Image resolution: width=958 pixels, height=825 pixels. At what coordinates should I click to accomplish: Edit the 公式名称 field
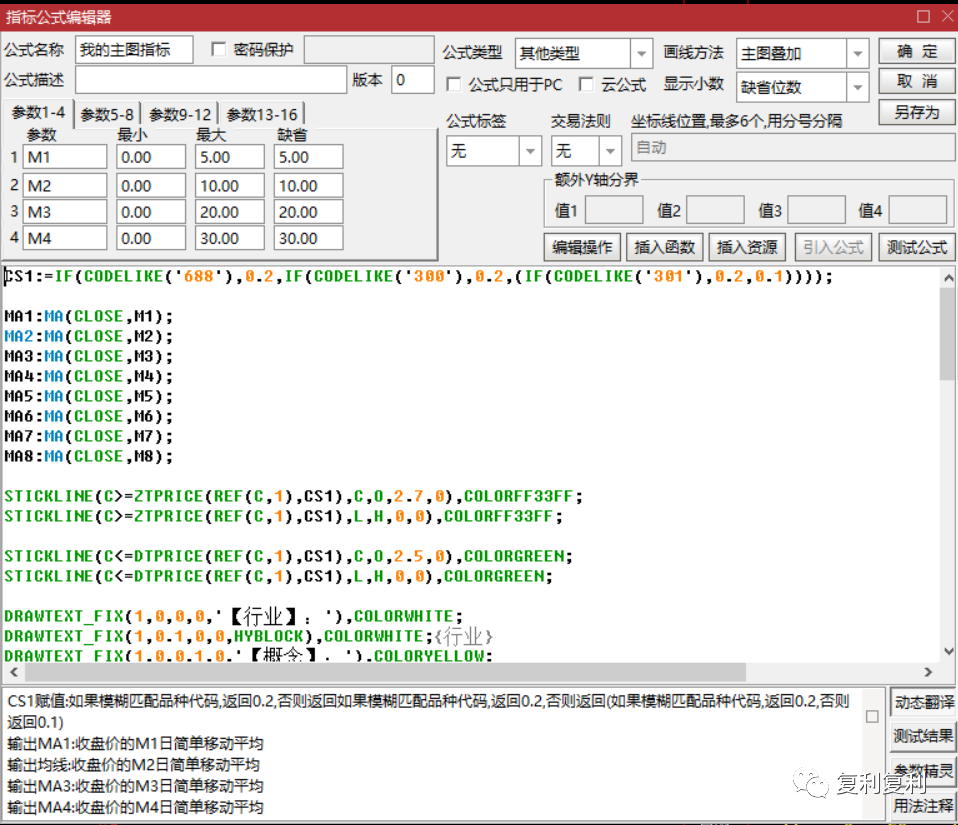coord(134,50)
